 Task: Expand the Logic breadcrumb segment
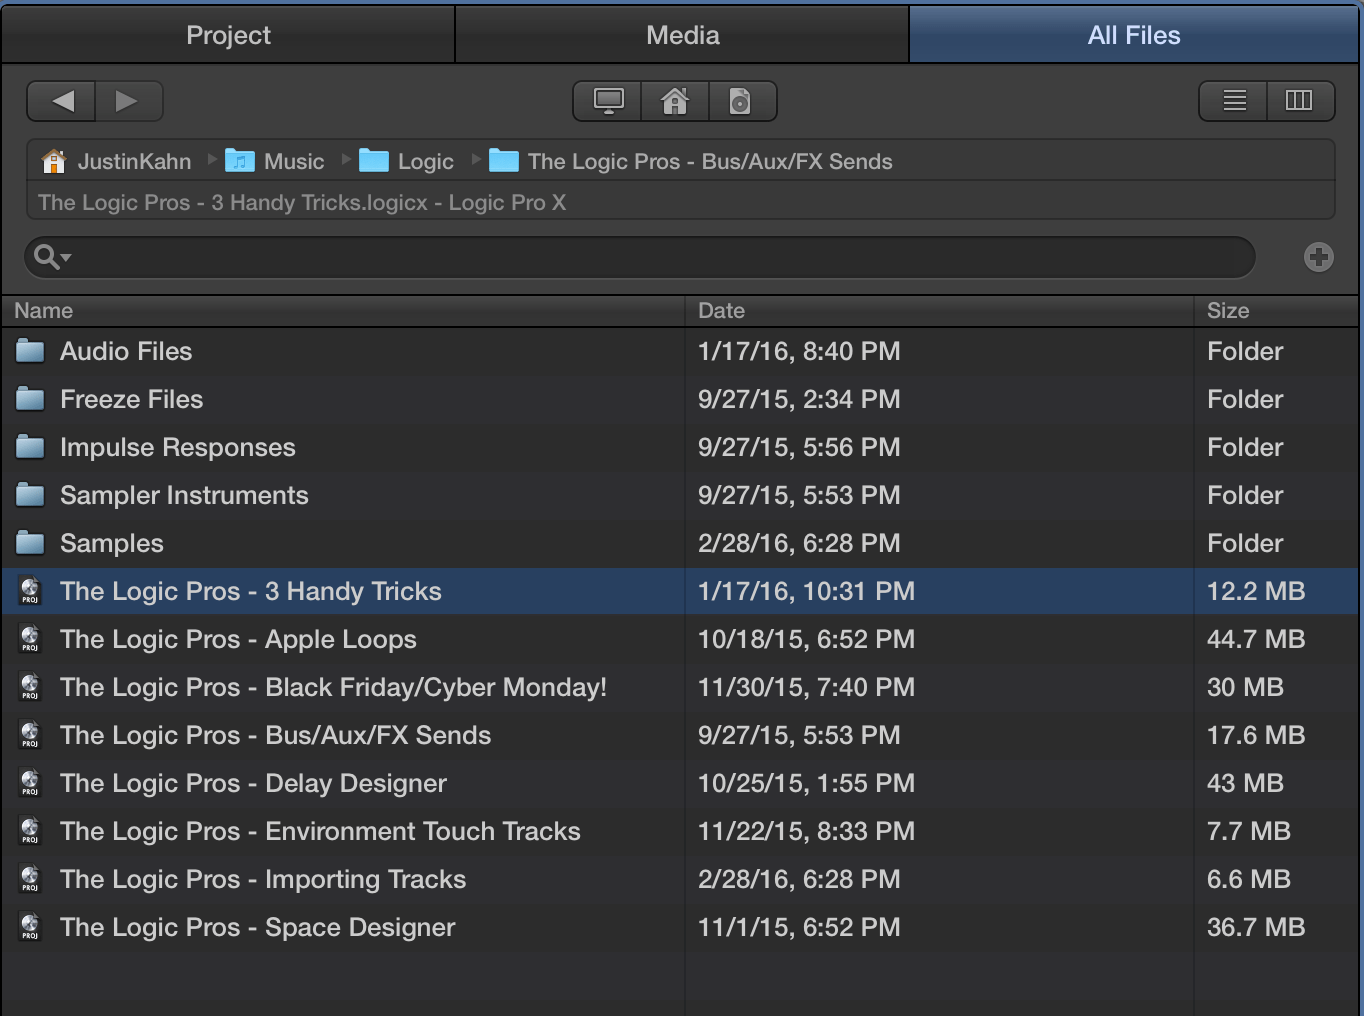[428, 160]
